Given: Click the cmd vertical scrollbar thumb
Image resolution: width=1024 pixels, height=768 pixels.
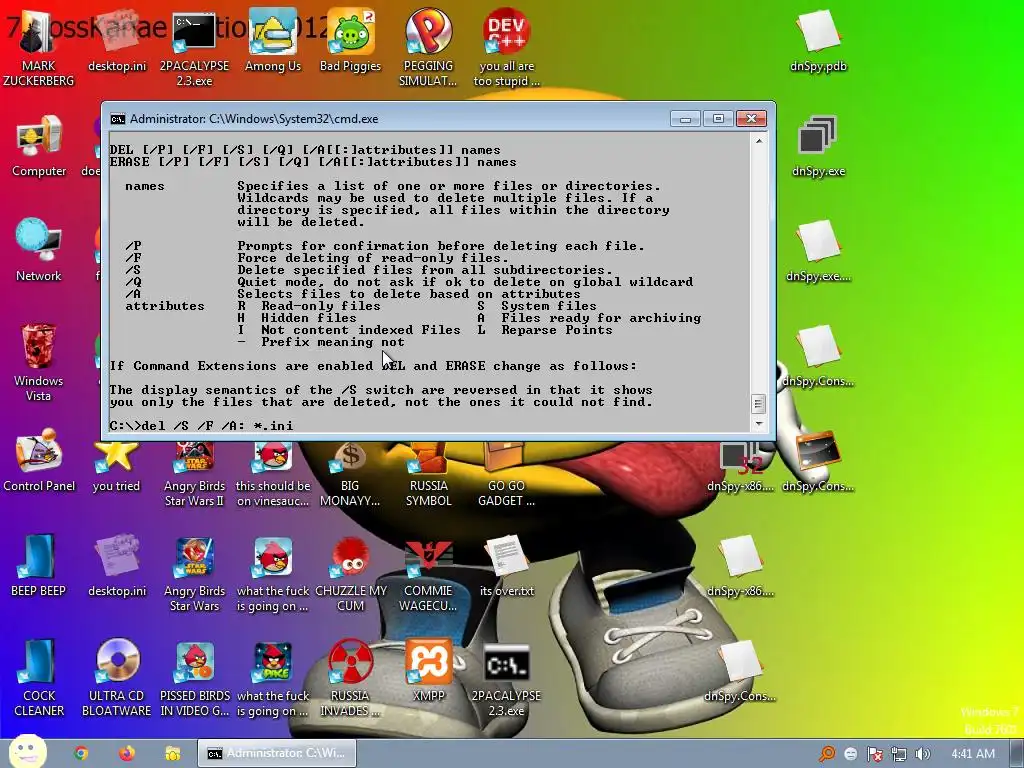Looking at the screenshot, I should click(x=759, y=404).
